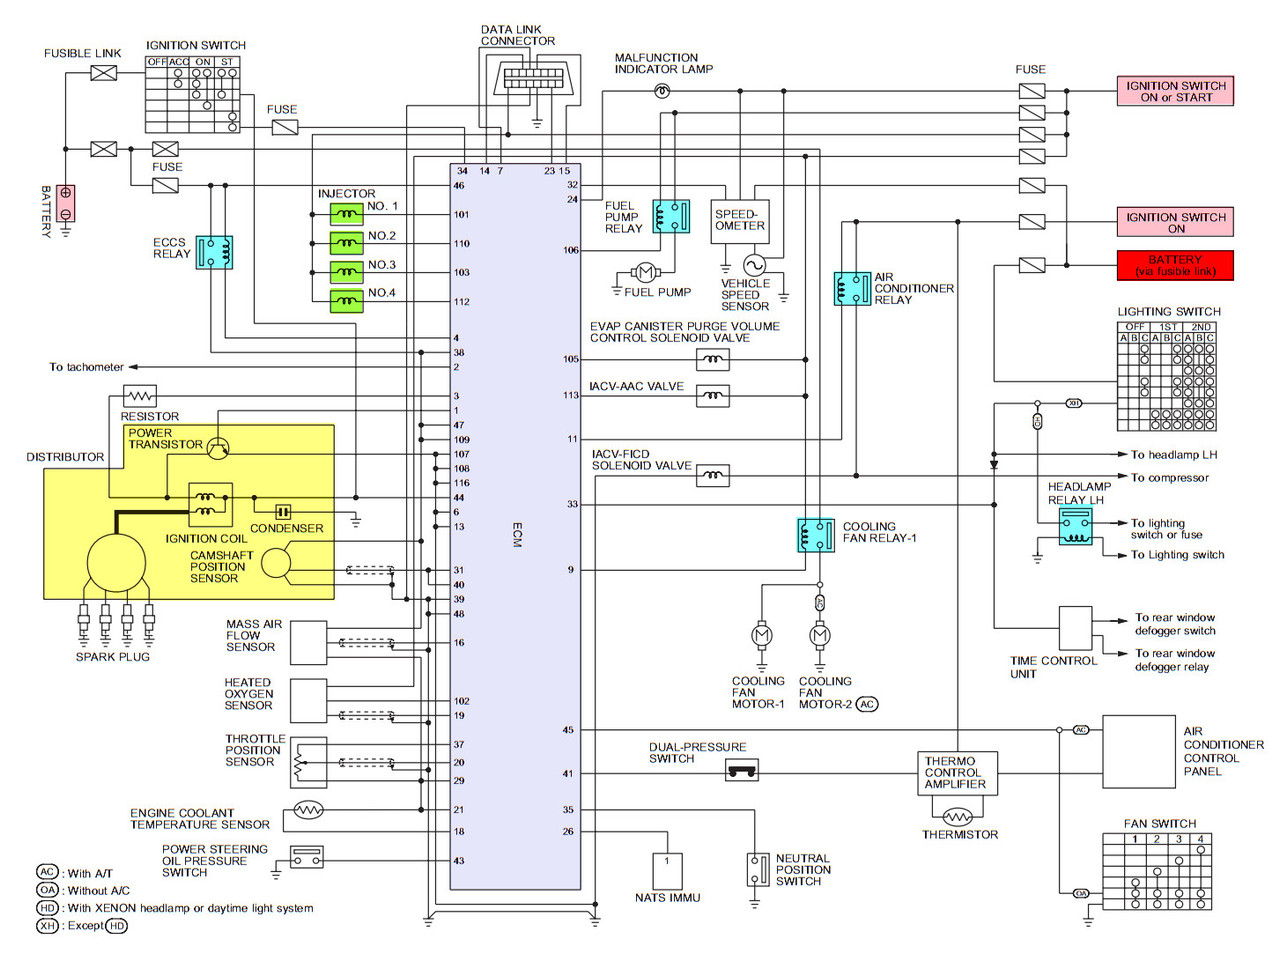Image resolution: width=1280 pixels, height=961 pixels.
Task: Select the speedometer box
Action: click(740, 220)
